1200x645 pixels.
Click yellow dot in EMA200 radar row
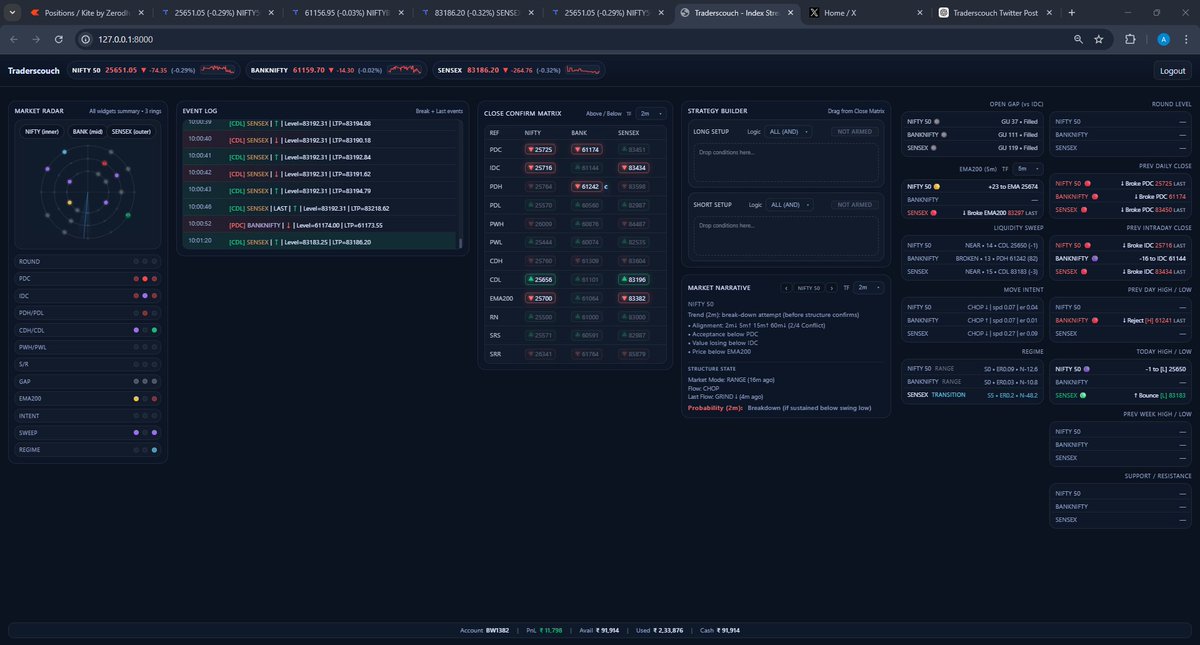click(136, 398)
